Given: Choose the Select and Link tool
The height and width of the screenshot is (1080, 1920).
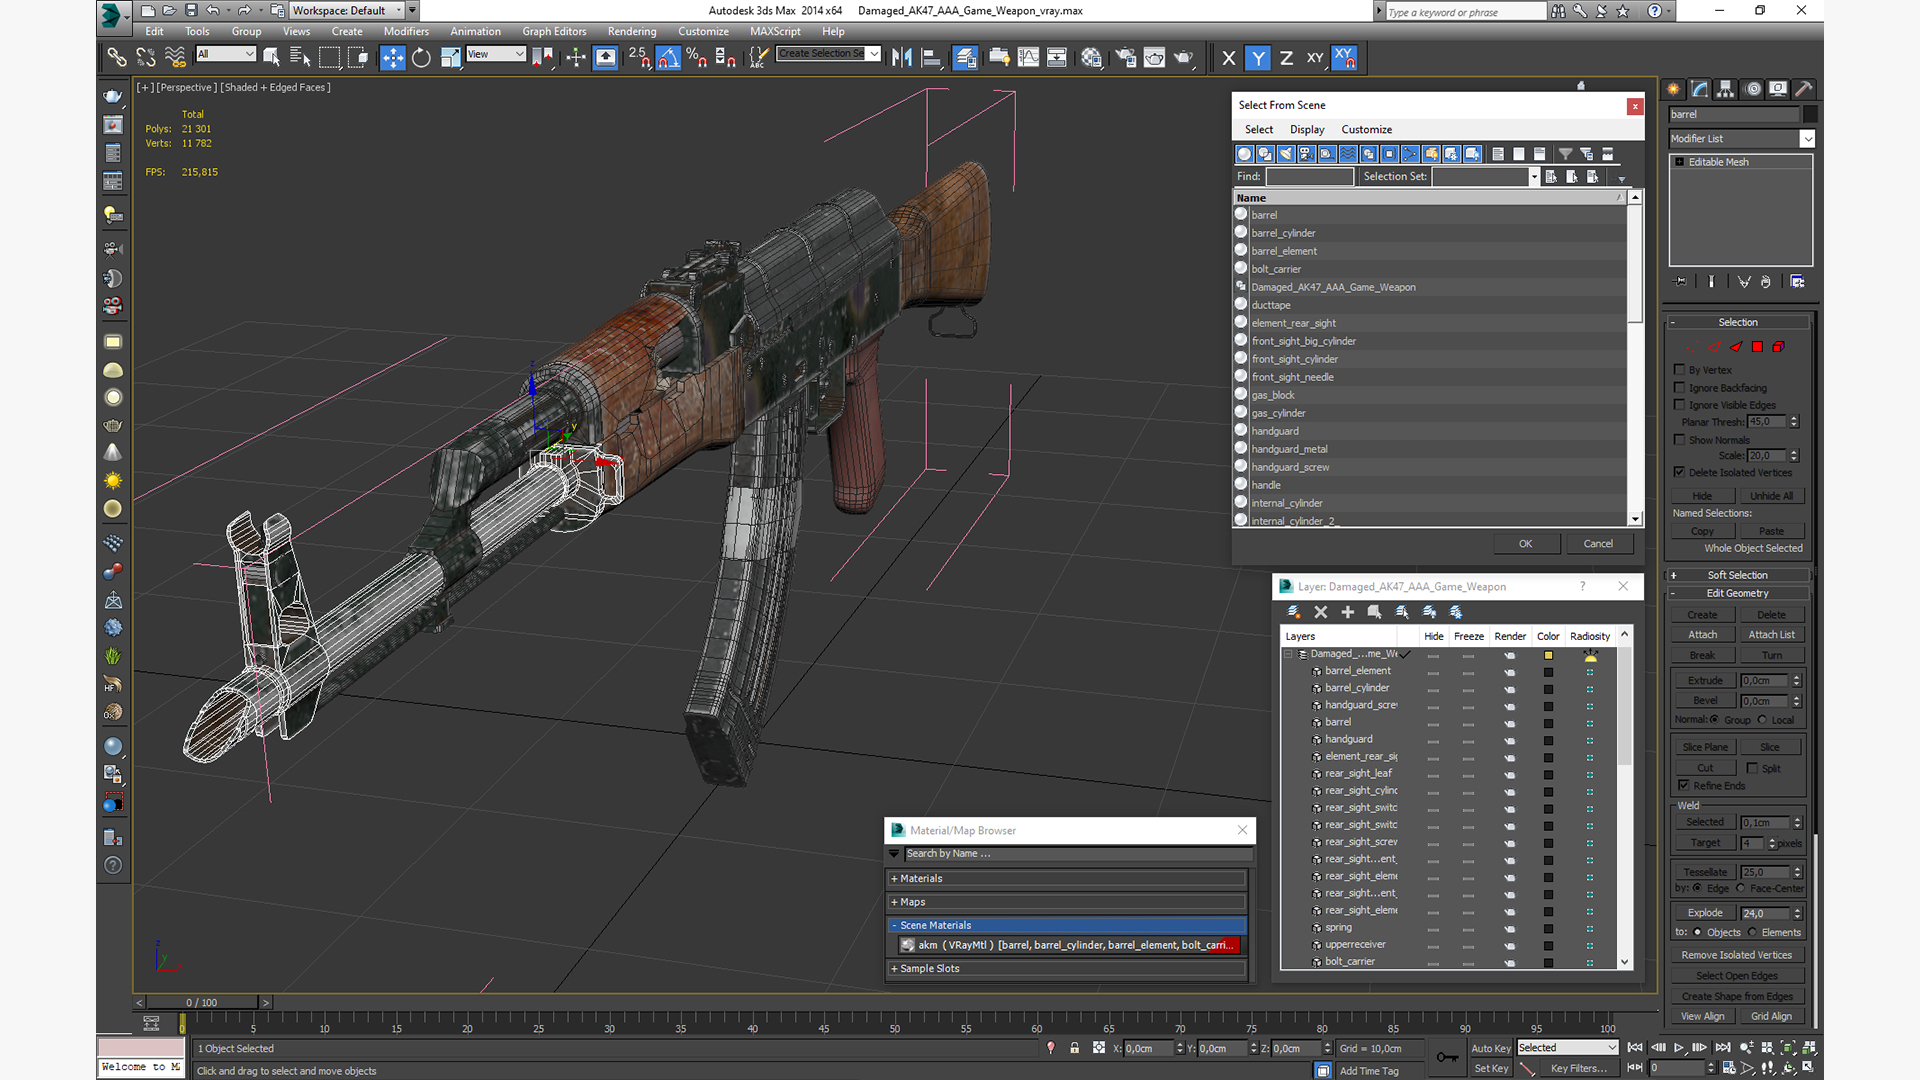Looking at the screenshot, I should click(x=117, y=58).
